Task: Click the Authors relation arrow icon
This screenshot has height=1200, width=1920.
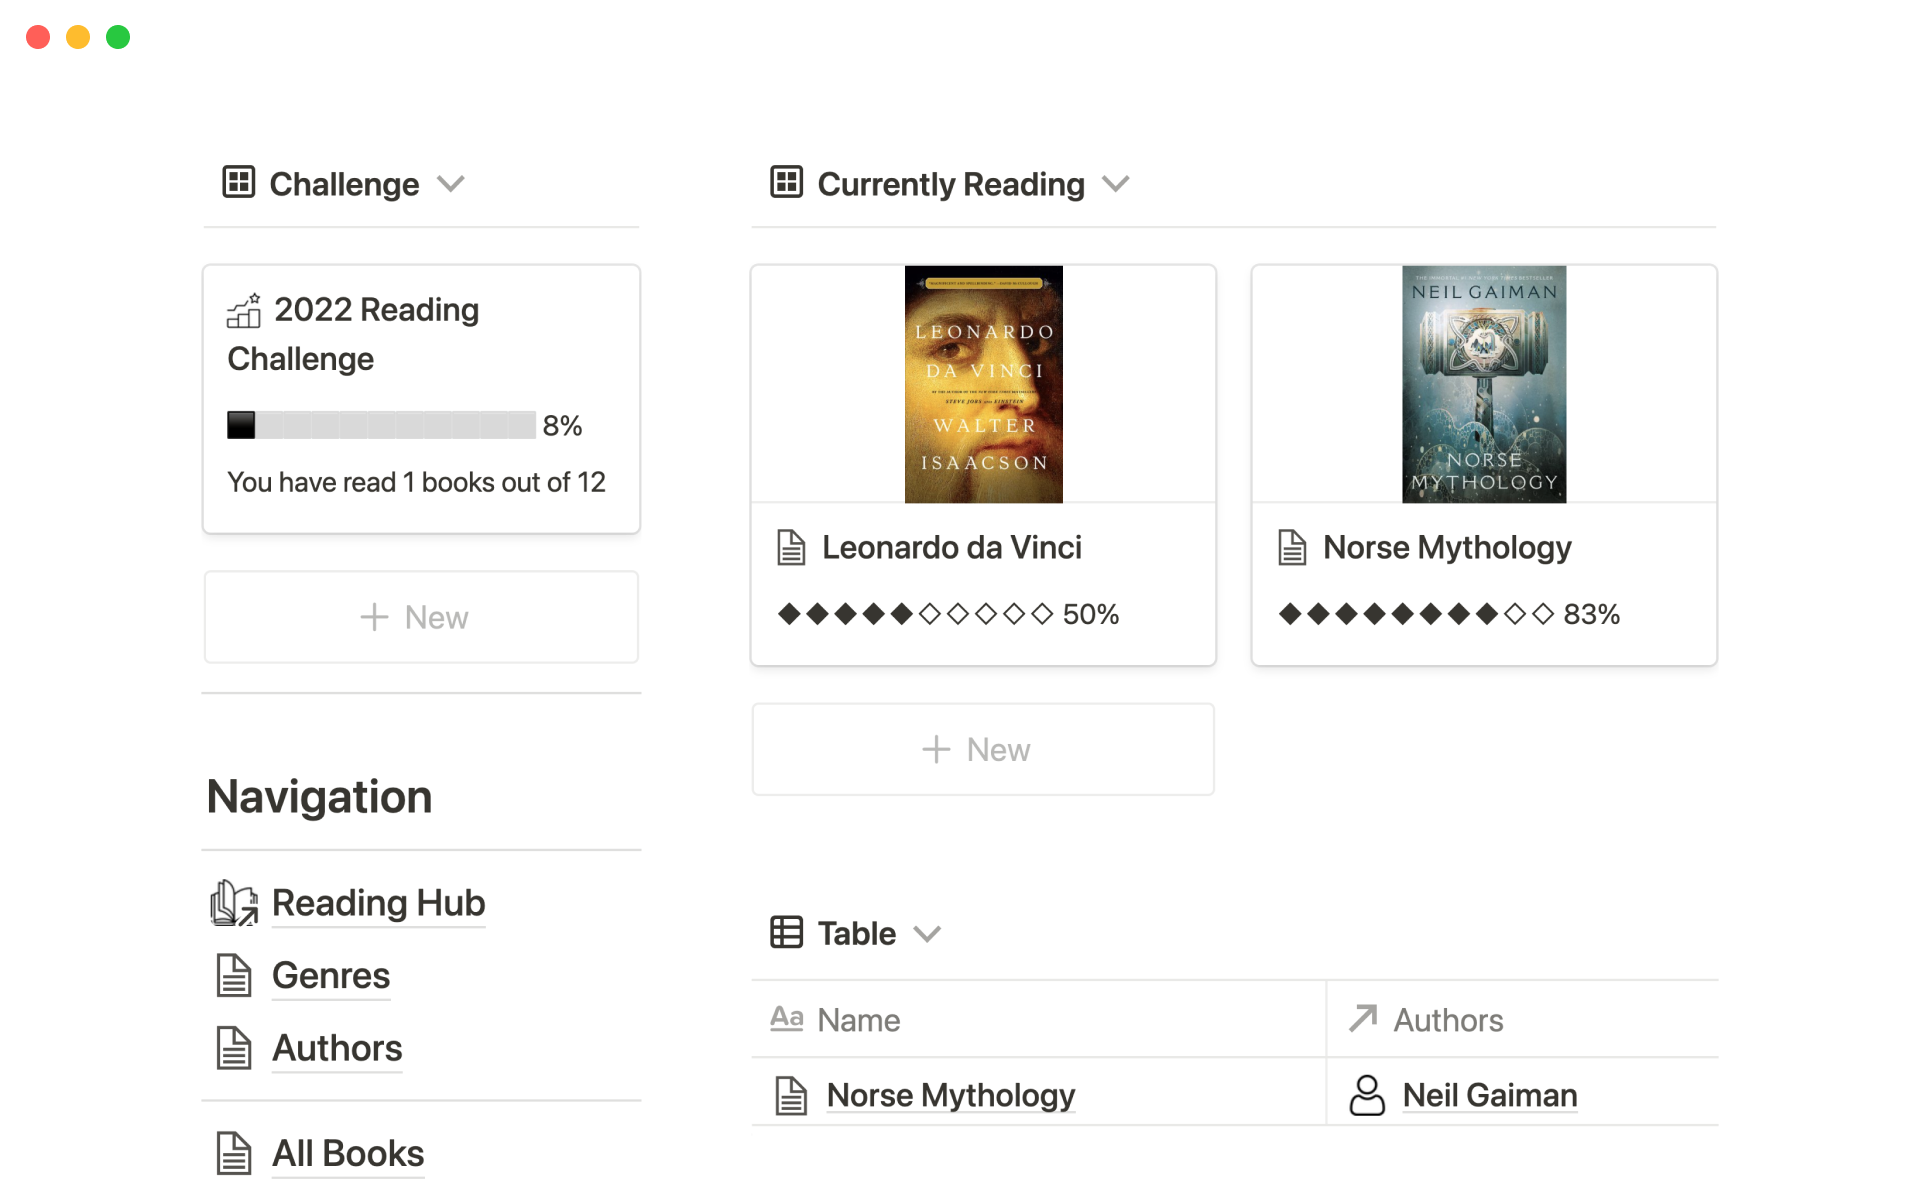Action: [1363, 1019]
